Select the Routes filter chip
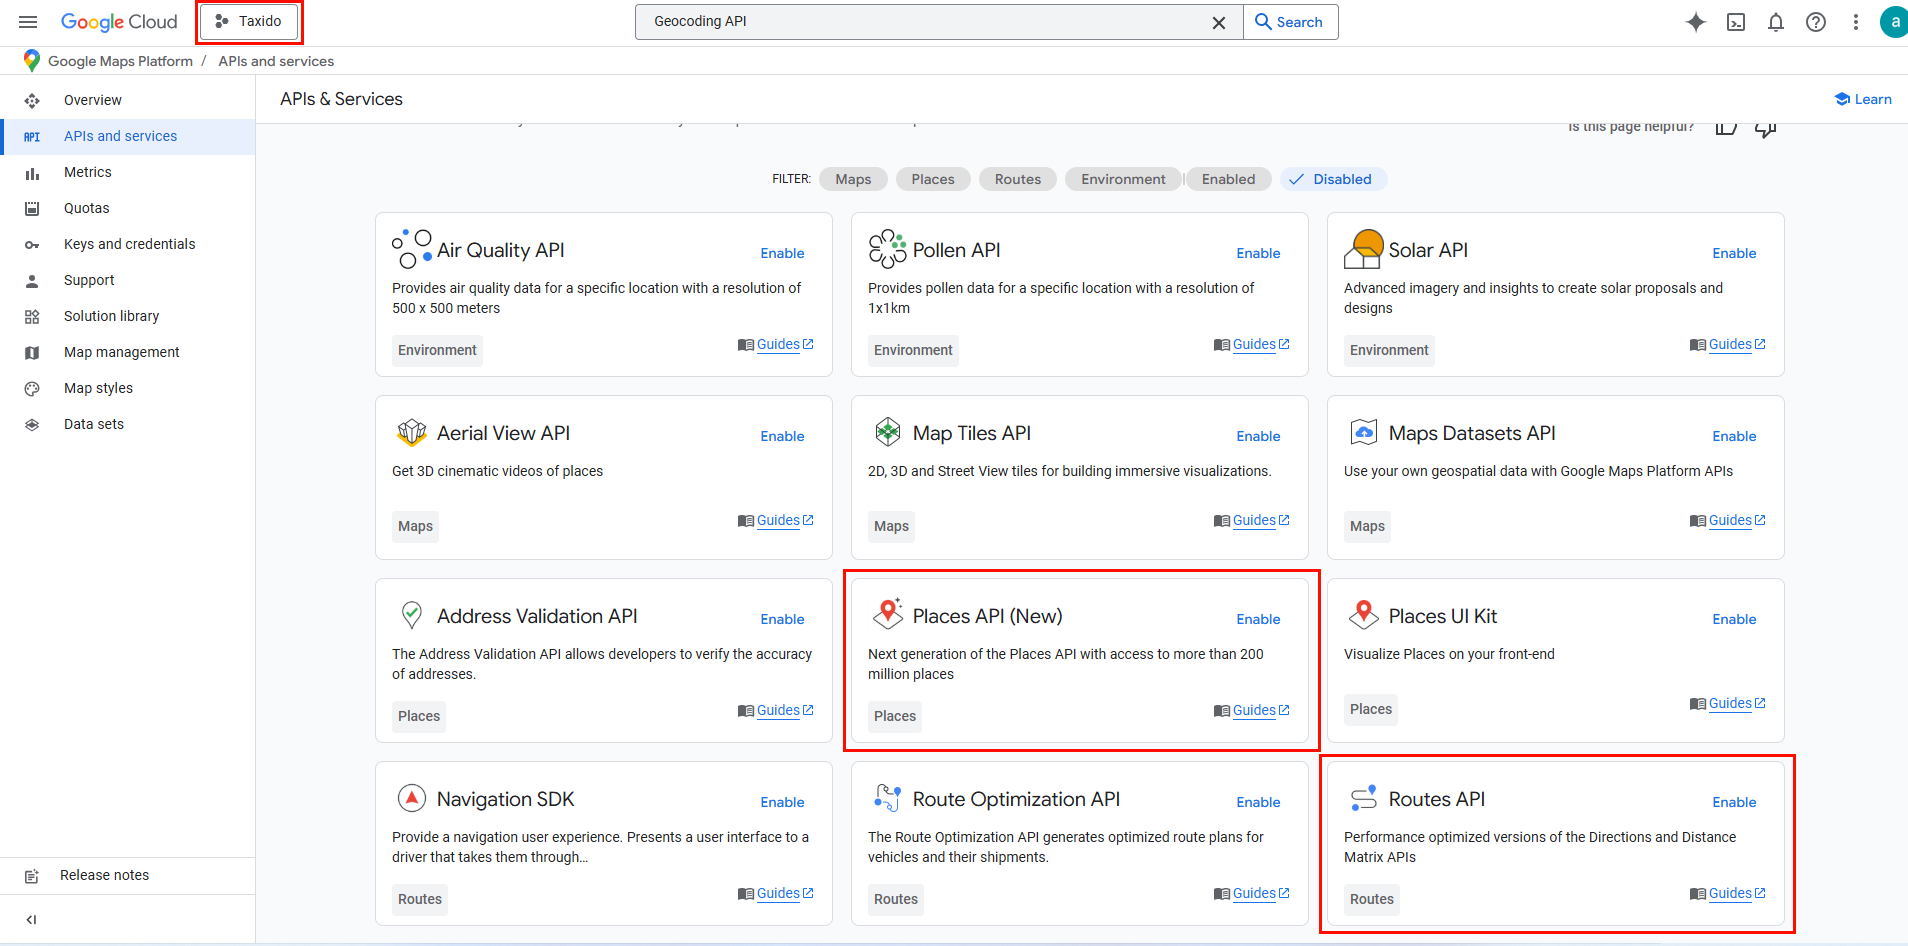The height and width of the screenshot is (946, 1908). tap(1017, 179)
